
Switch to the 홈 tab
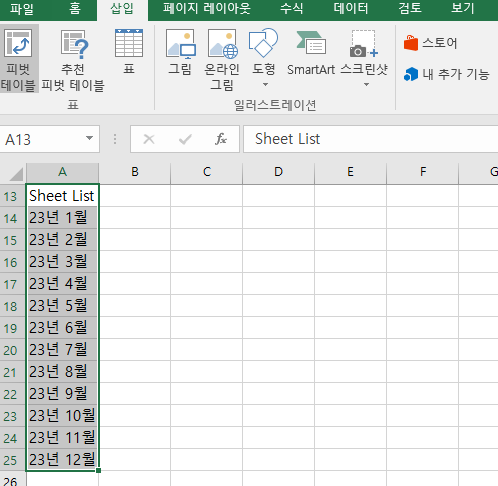tap(75, 8)
